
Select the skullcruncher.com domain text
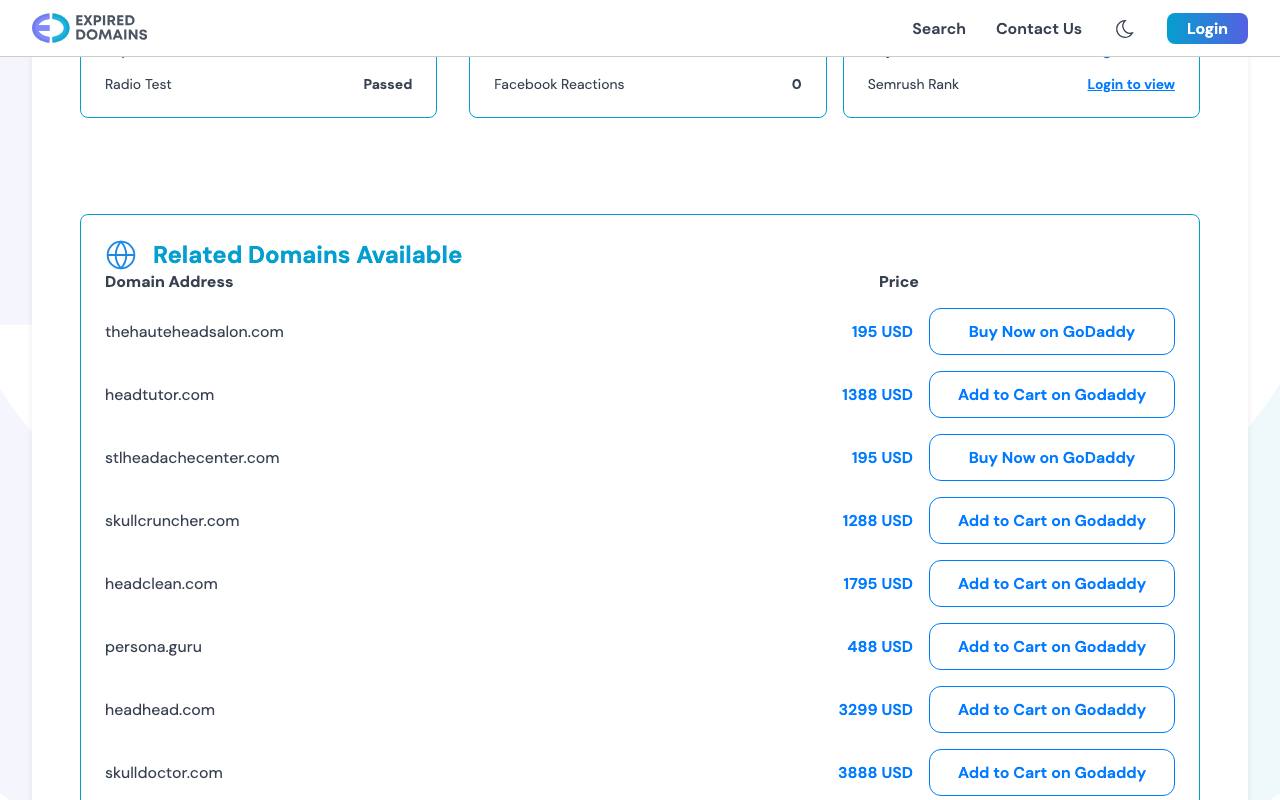click(172, 520)
